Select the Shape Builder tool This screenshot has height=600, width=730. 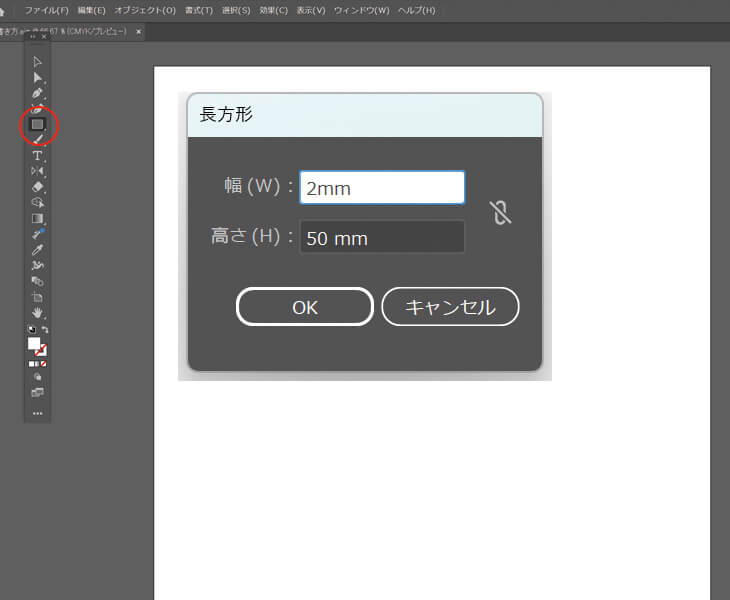coord(37,203)
